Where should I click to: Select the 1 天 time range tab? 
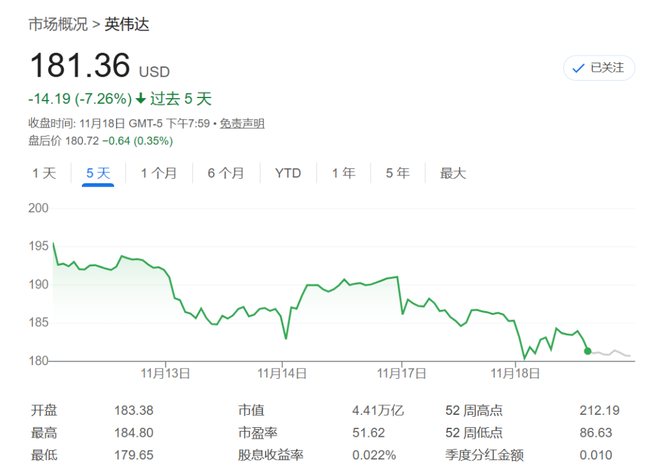[x=44, y=173]
